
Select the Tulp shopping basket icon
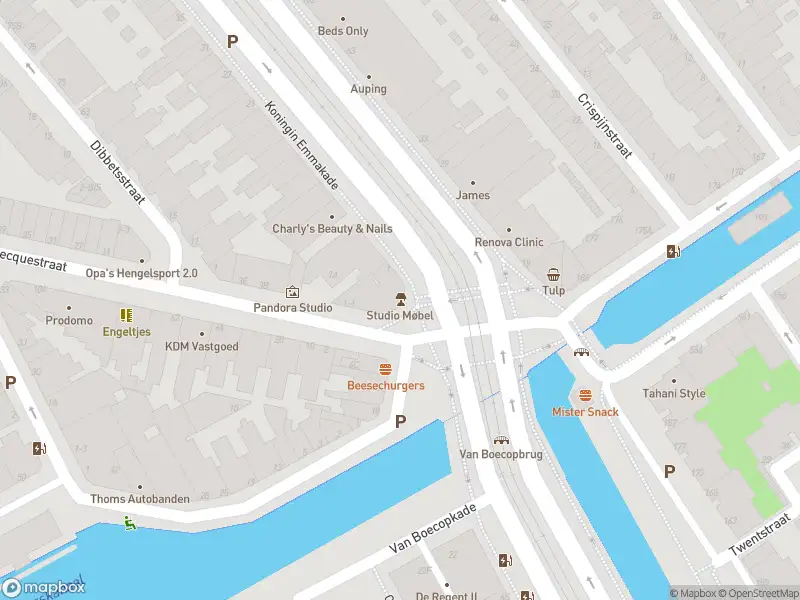point(554,275)
